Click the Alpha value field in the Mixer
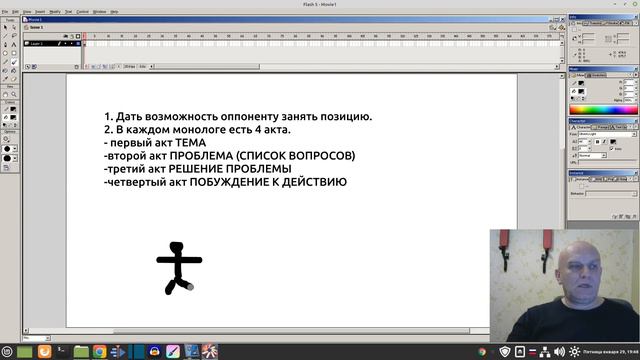 pos(628,100)
